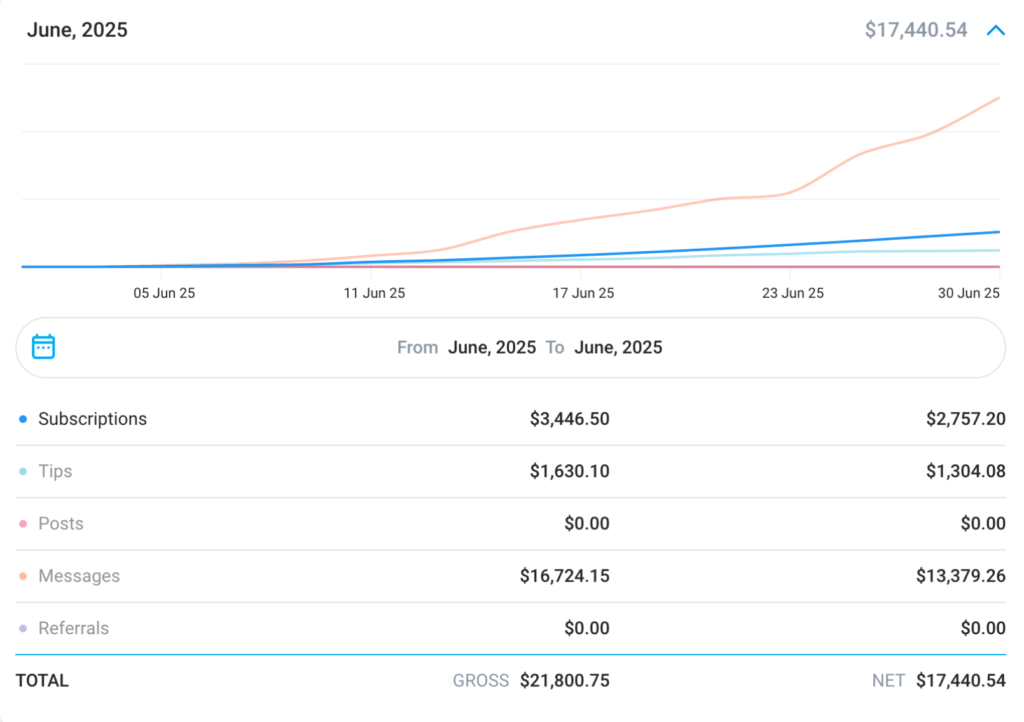The image size is (1024, 722).
Task: Toggle the Tips series label
Action: [x=55, y=471]
